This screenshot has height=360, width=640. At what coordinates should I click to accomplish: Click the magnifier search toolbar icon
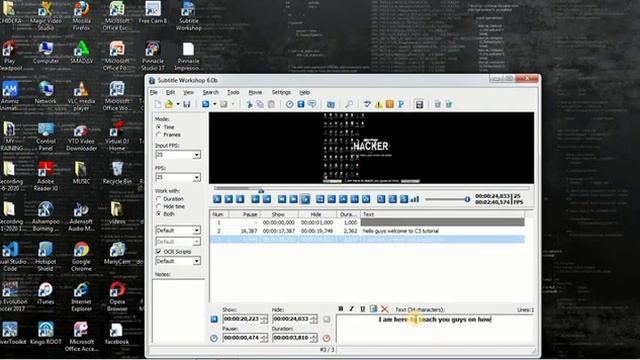[x=349, y=104]
